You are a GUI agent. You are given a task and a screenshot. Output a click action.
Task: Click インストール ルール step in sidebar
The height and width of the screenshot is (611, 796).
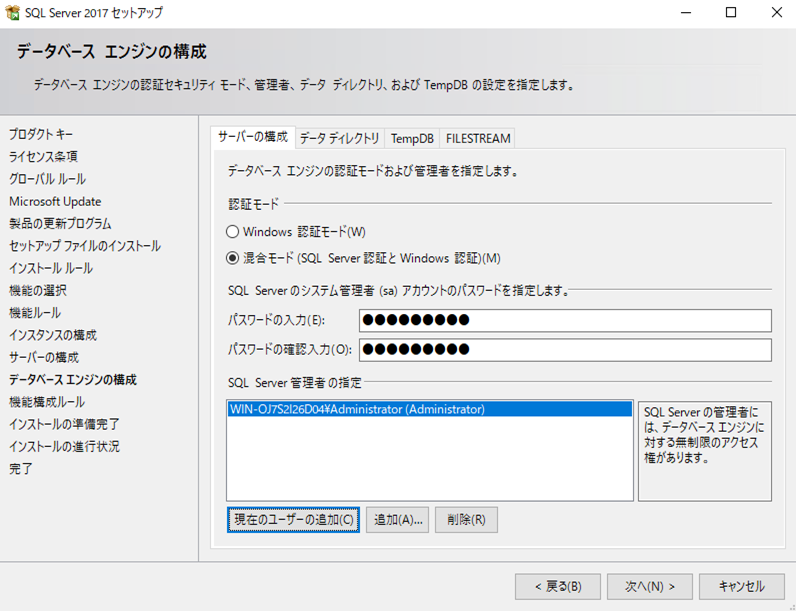point(51,268)
